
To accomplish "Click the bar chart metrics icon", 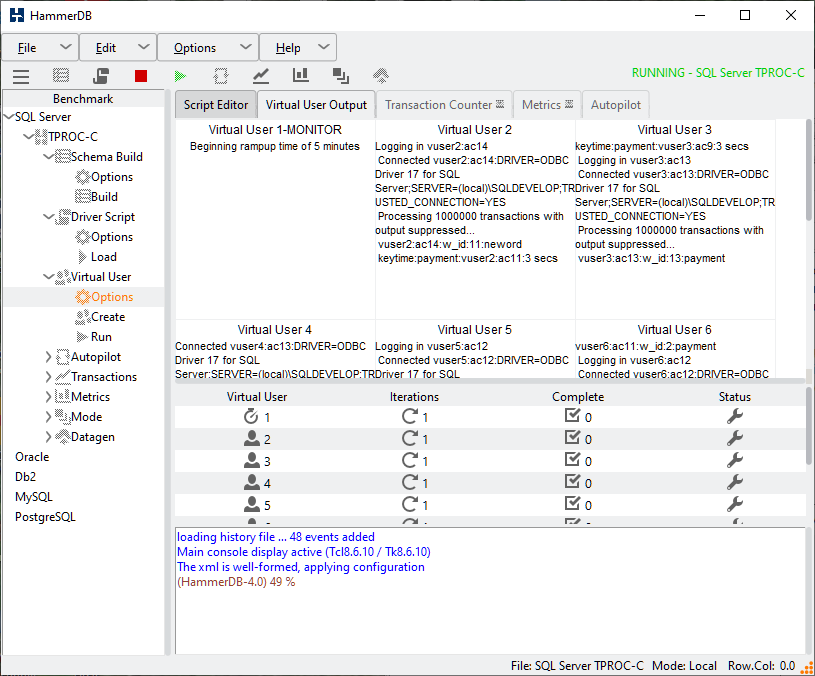I will coord(300,76).
